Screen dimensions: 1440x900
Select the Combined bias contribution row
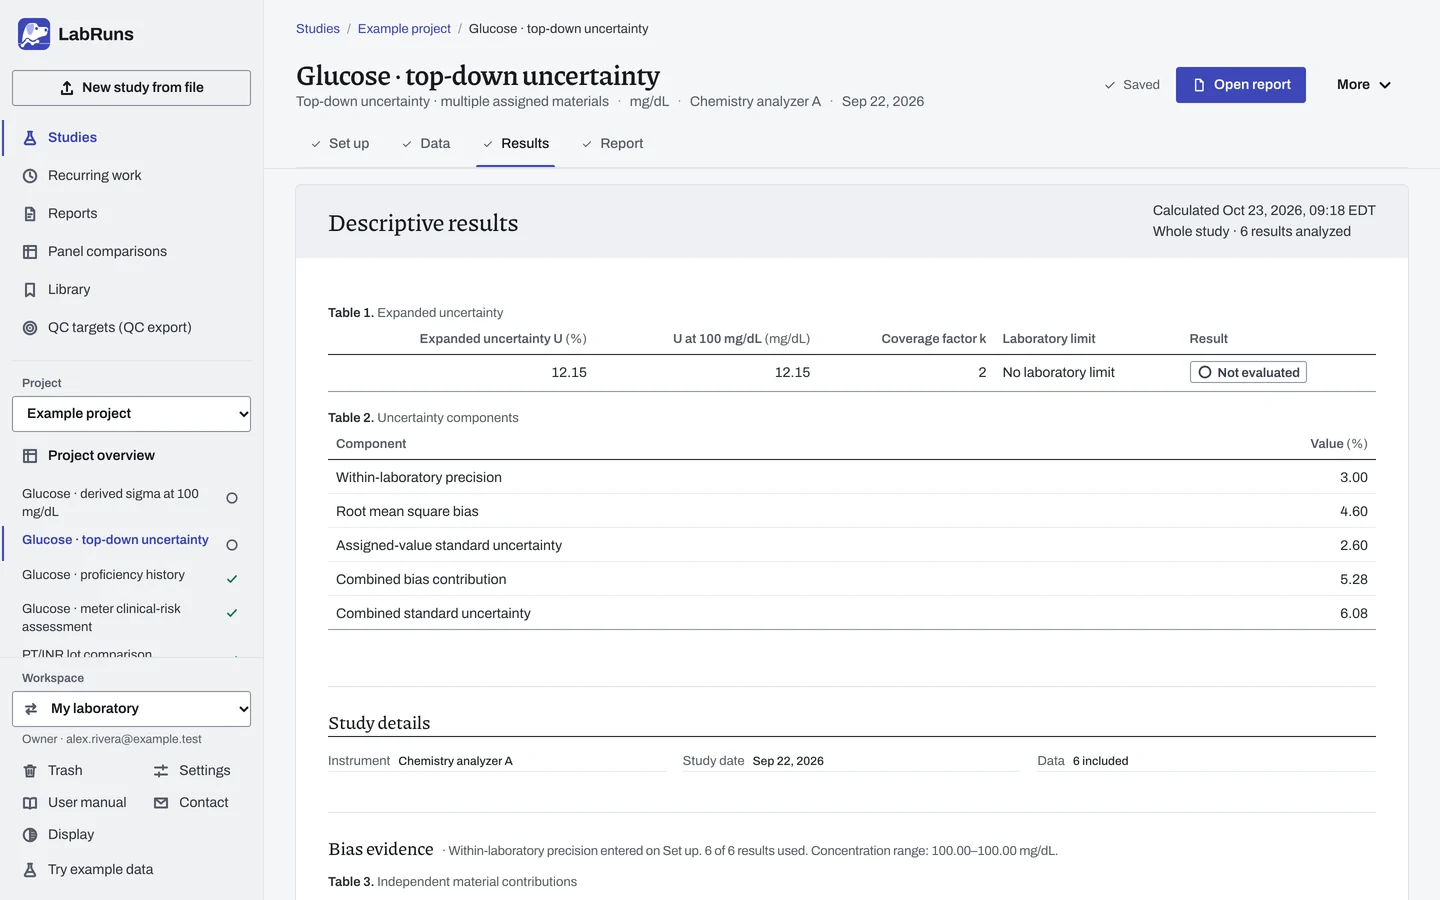coord(852,580)
